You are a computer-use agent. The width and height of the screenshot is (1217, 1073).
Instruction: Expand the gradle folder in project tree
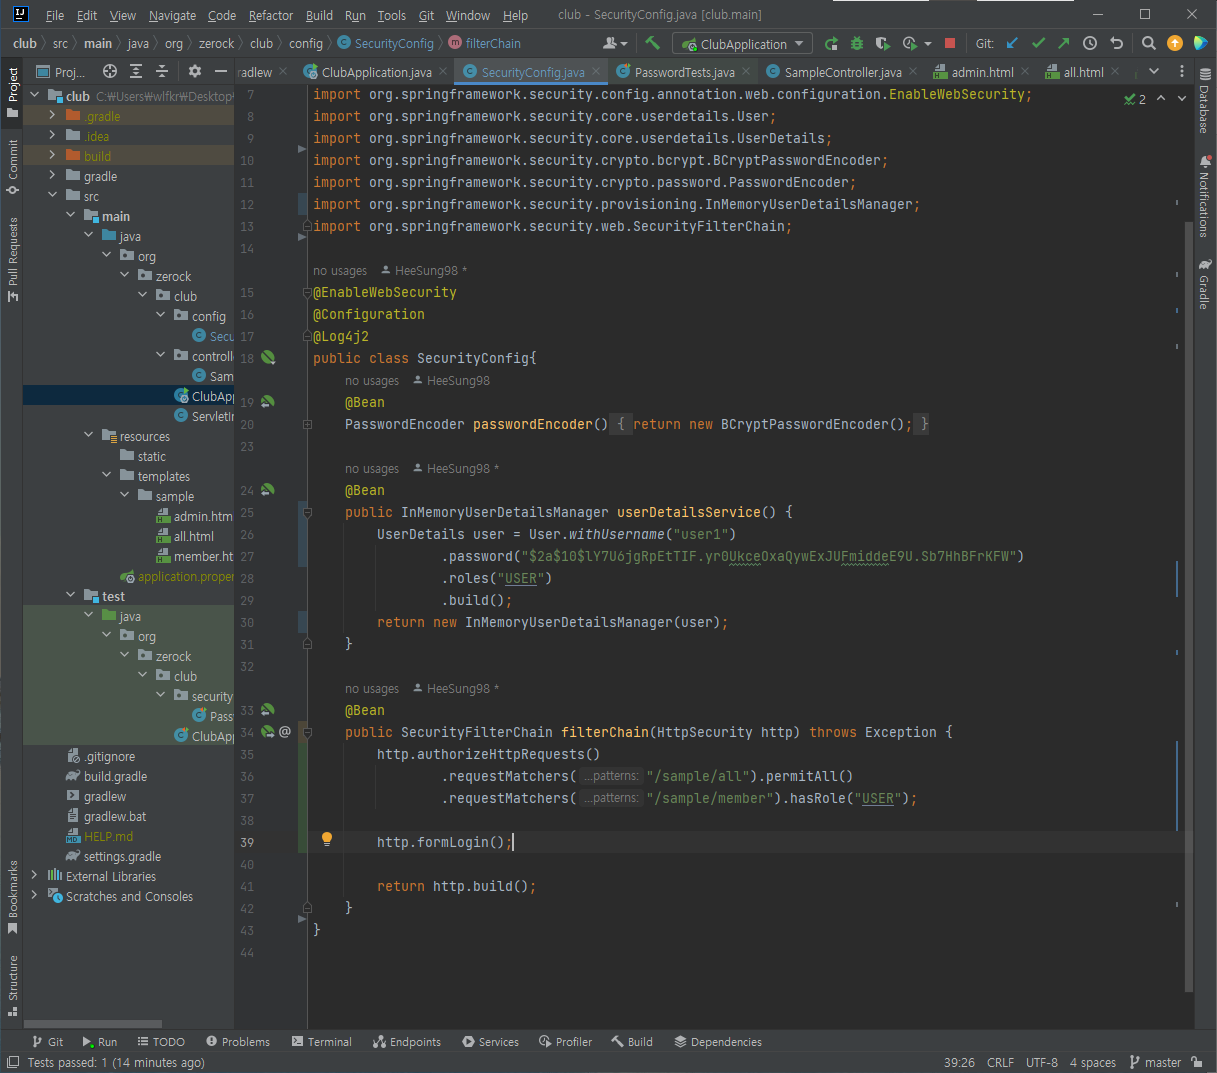pos(52,176)
